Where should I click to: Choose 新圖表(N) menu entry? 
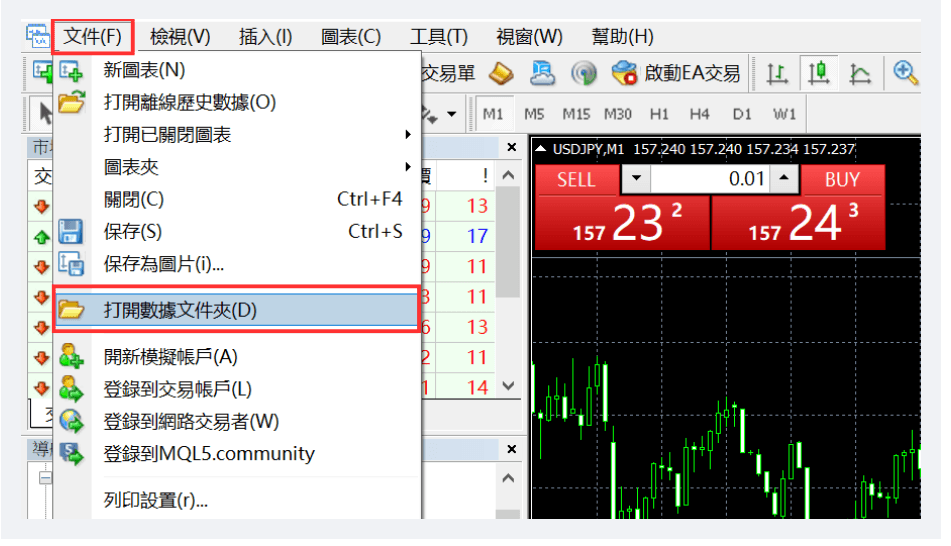237,70
